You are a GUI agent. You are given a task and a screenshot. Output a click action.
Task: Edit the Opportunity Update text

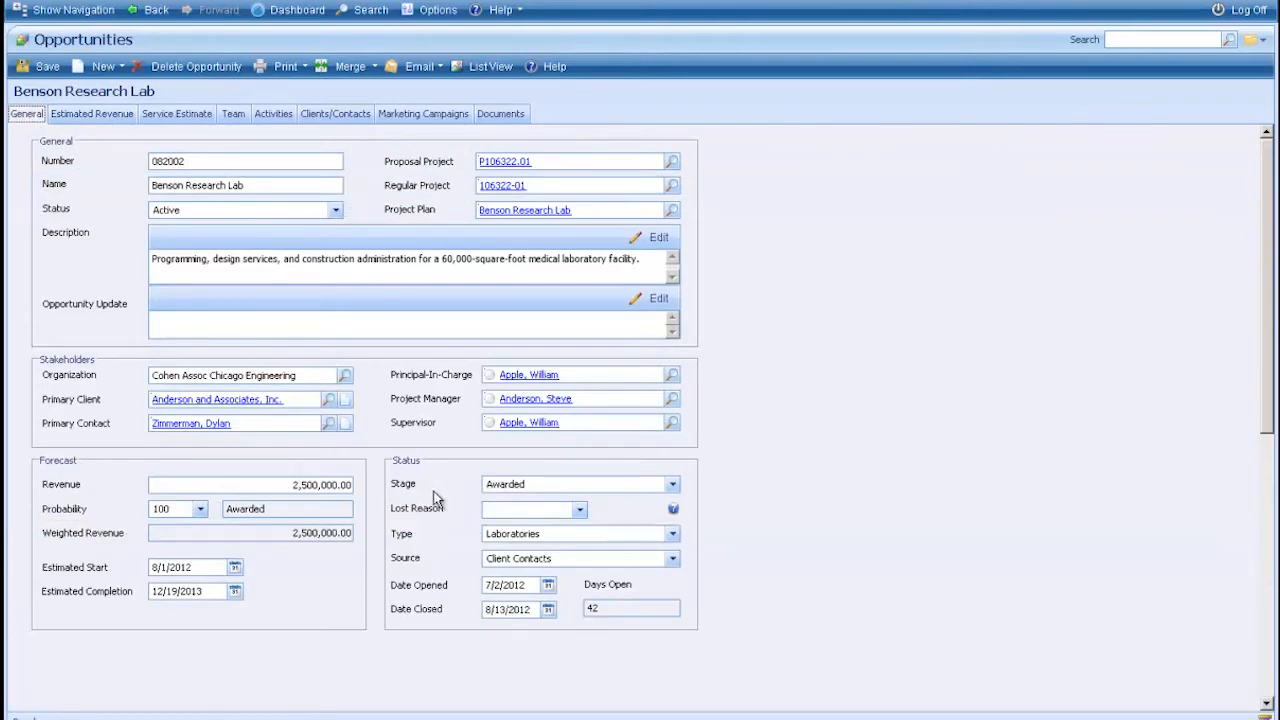click(649, 299)
